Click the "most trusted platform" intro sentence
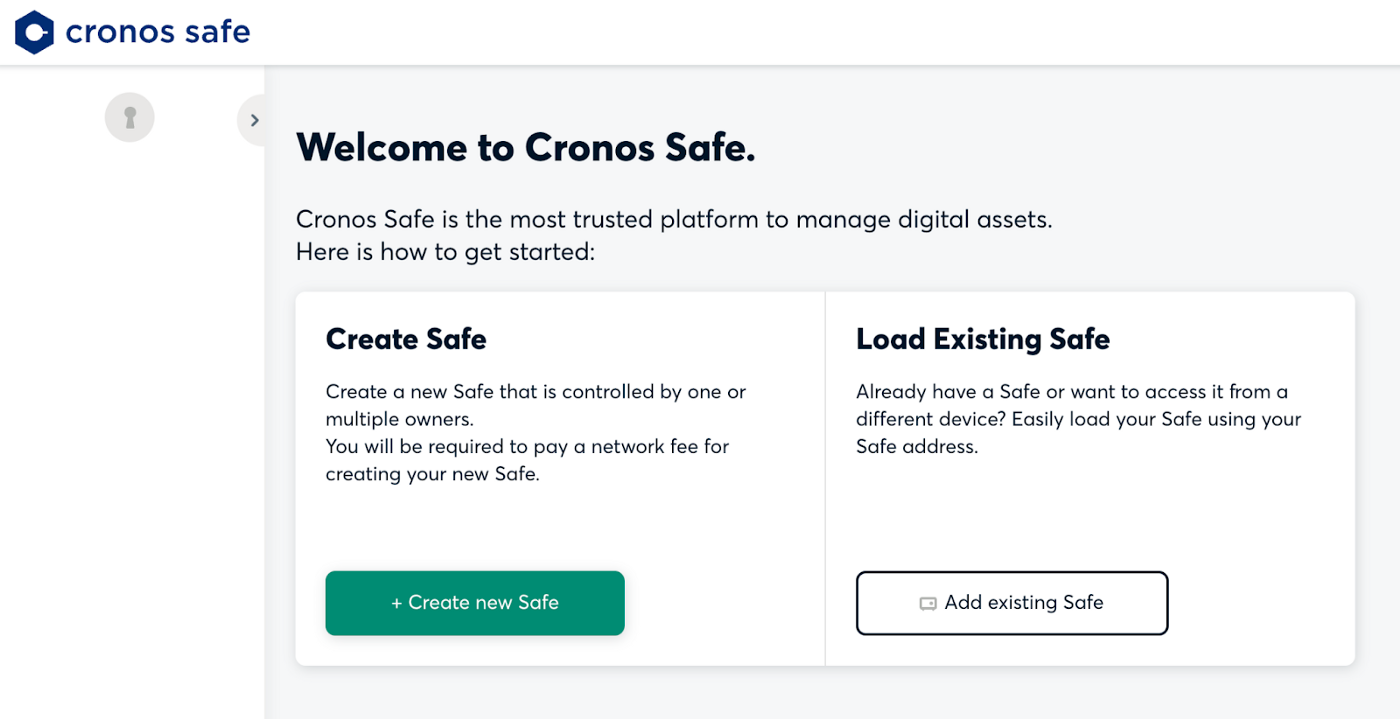 (674, 219)
